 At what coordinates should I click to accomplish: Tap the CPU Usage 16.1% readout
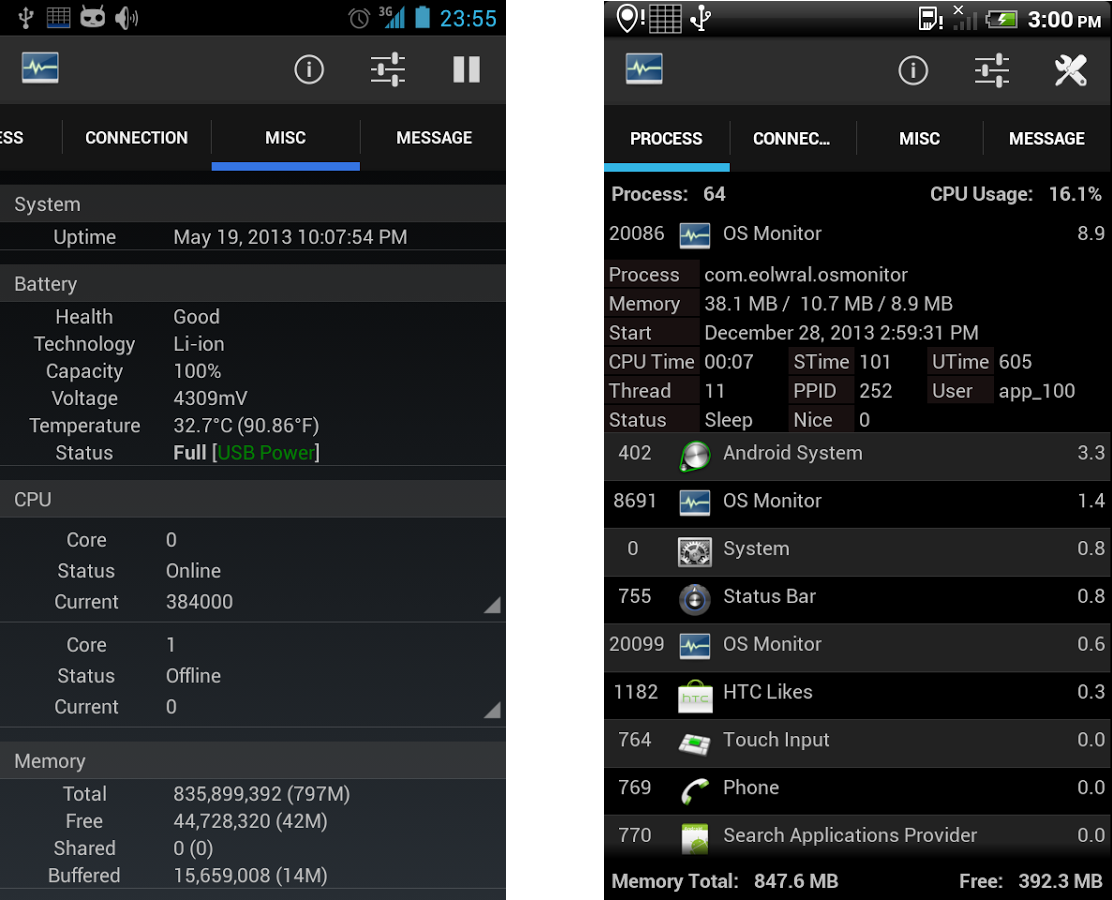click(1016, 194)
